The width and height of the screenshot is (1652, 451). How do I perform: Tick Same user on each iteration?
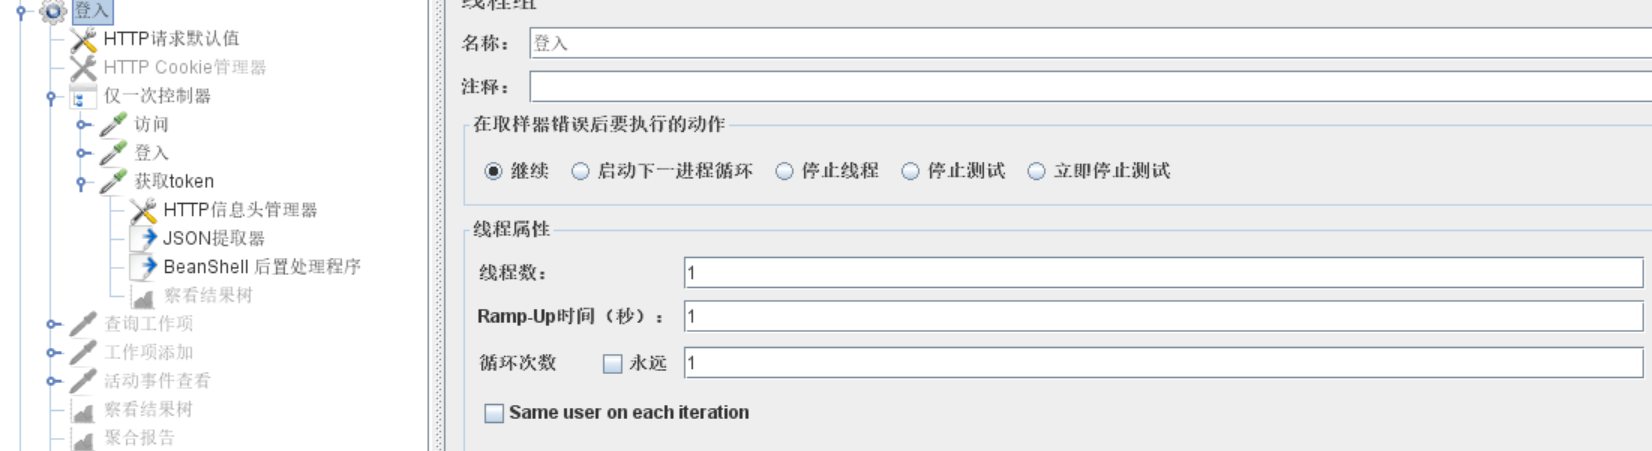494,413
